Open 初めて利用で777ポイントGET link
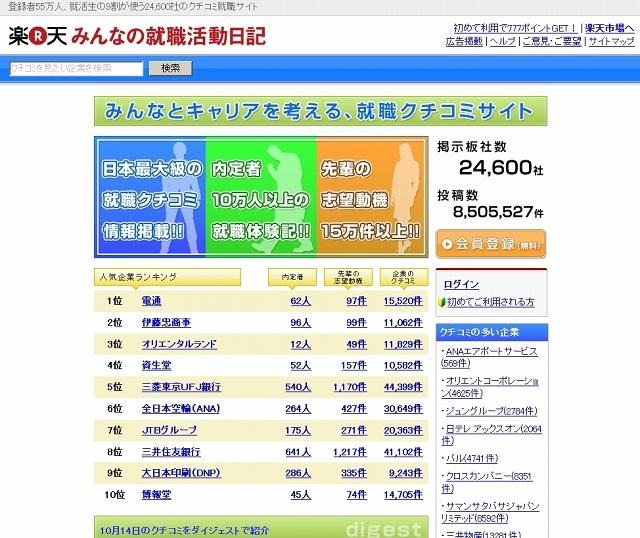This screenshot has width=640, height=538. (x=515, y=28)
